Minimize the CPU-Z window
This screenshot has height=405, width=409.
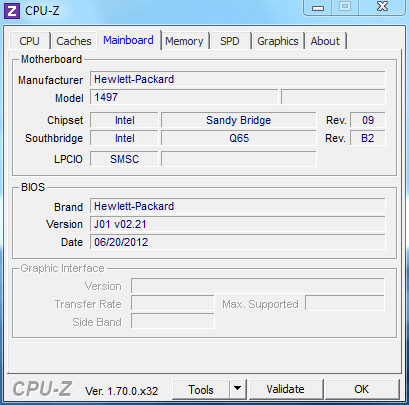pos(318,7)
